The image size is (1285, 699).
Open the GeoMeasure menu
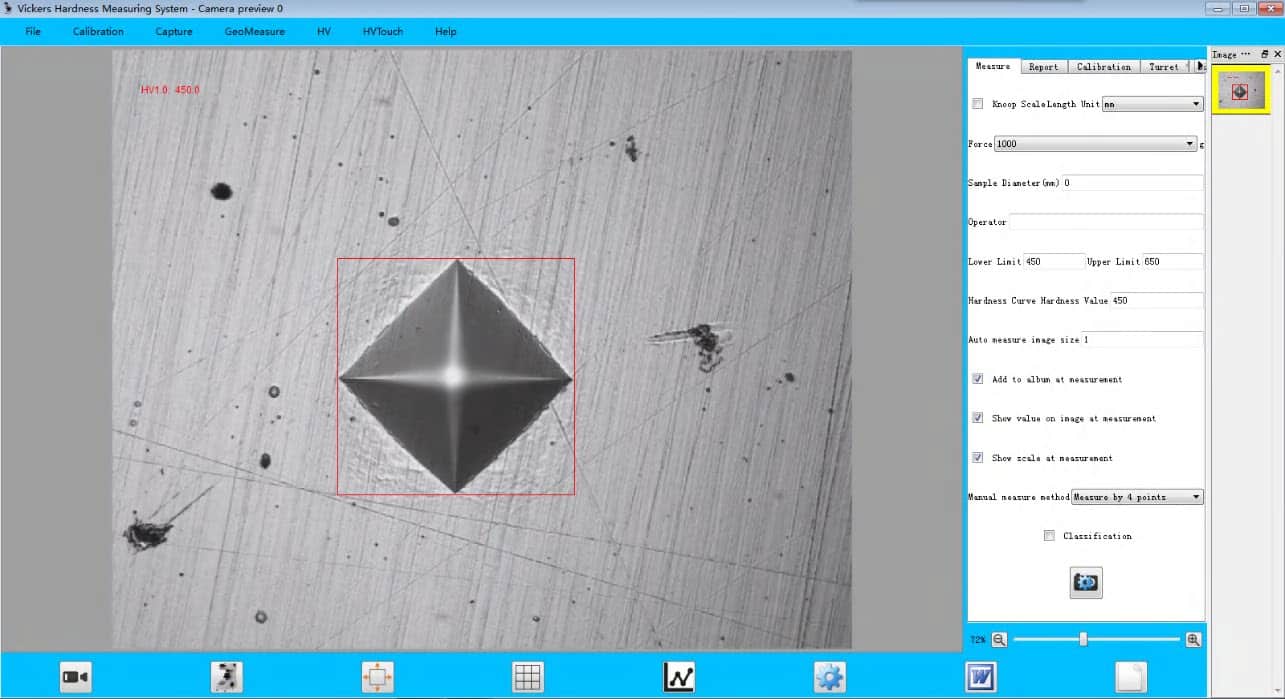[x=254, y=31]
